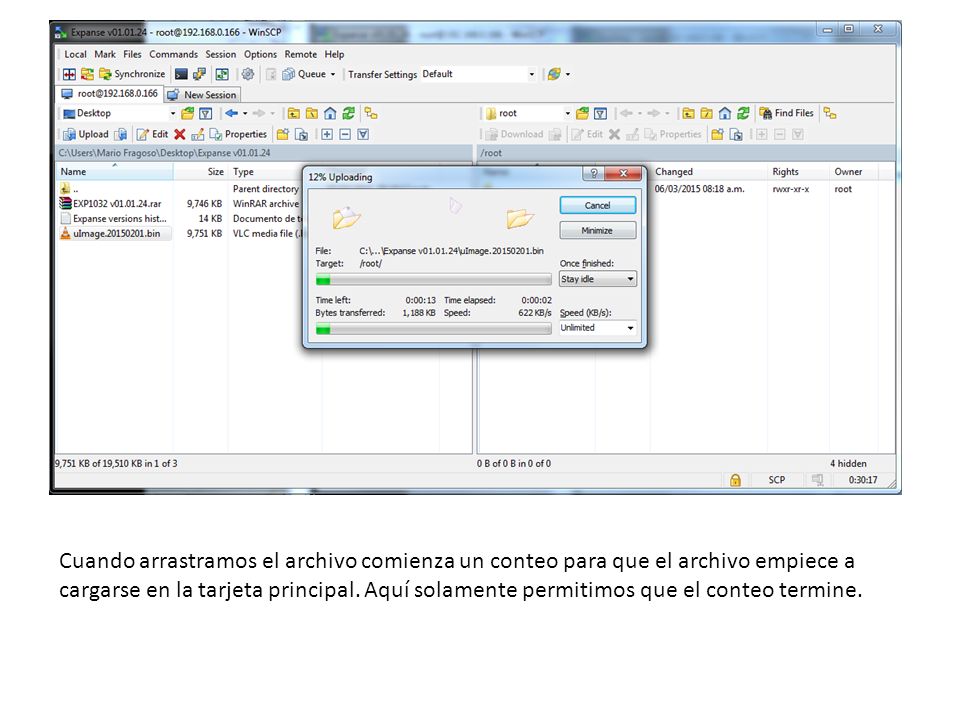Go to the remote home directory icon
960x720 pixels.
click(725, 113)
